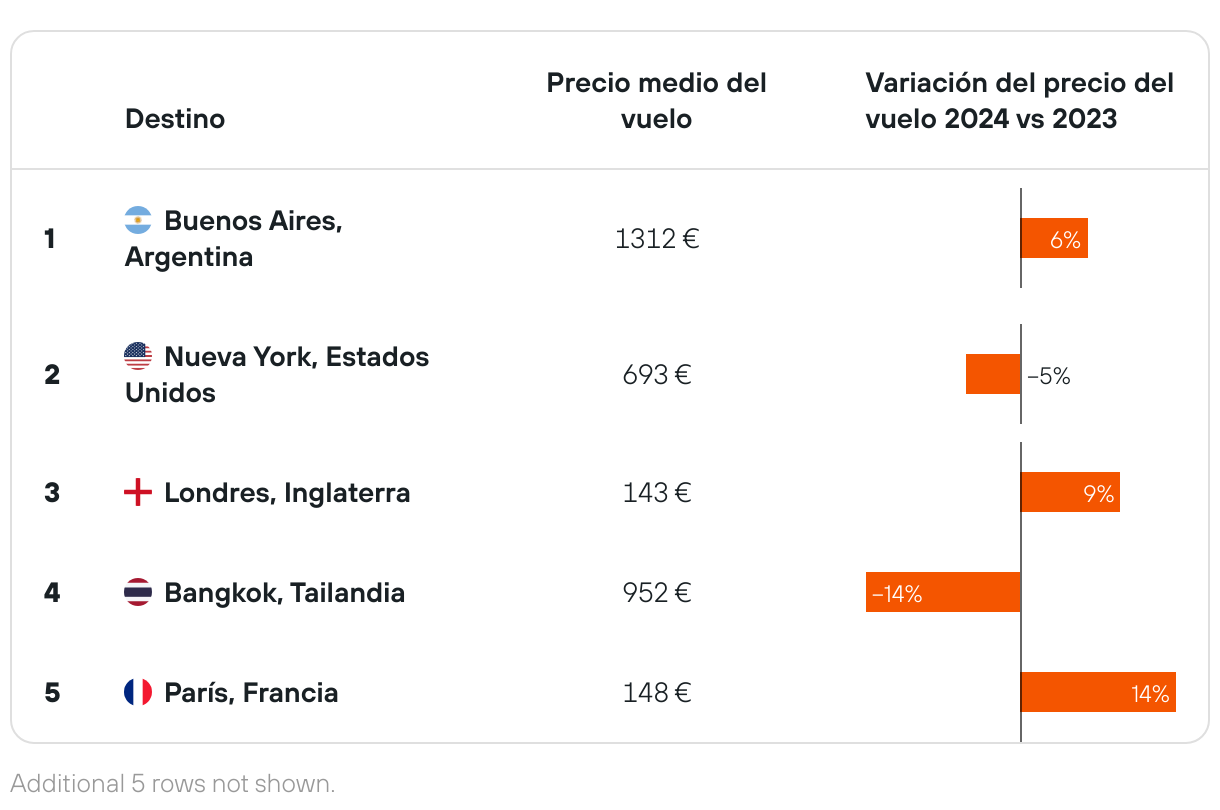Image resolution: width=1220 pixels, height=810 pixels.
Task: Select the París, Francia destination
Action: [251, 693]
